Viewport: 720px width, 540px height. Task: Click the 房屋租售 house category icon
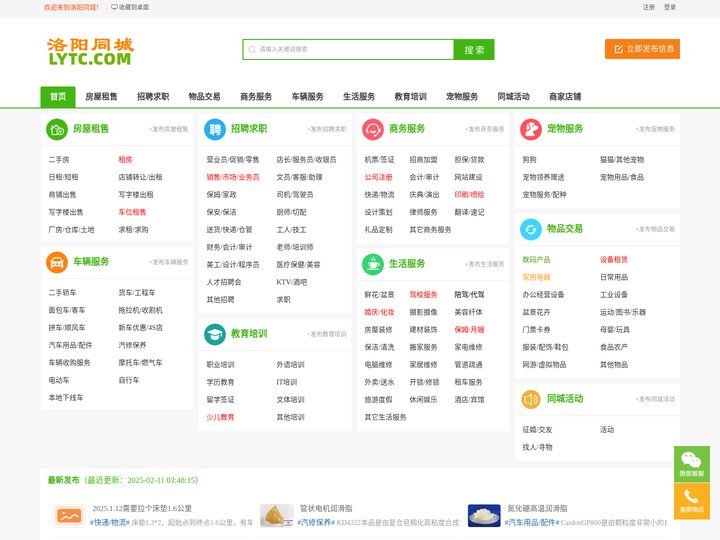click(57, 129)
